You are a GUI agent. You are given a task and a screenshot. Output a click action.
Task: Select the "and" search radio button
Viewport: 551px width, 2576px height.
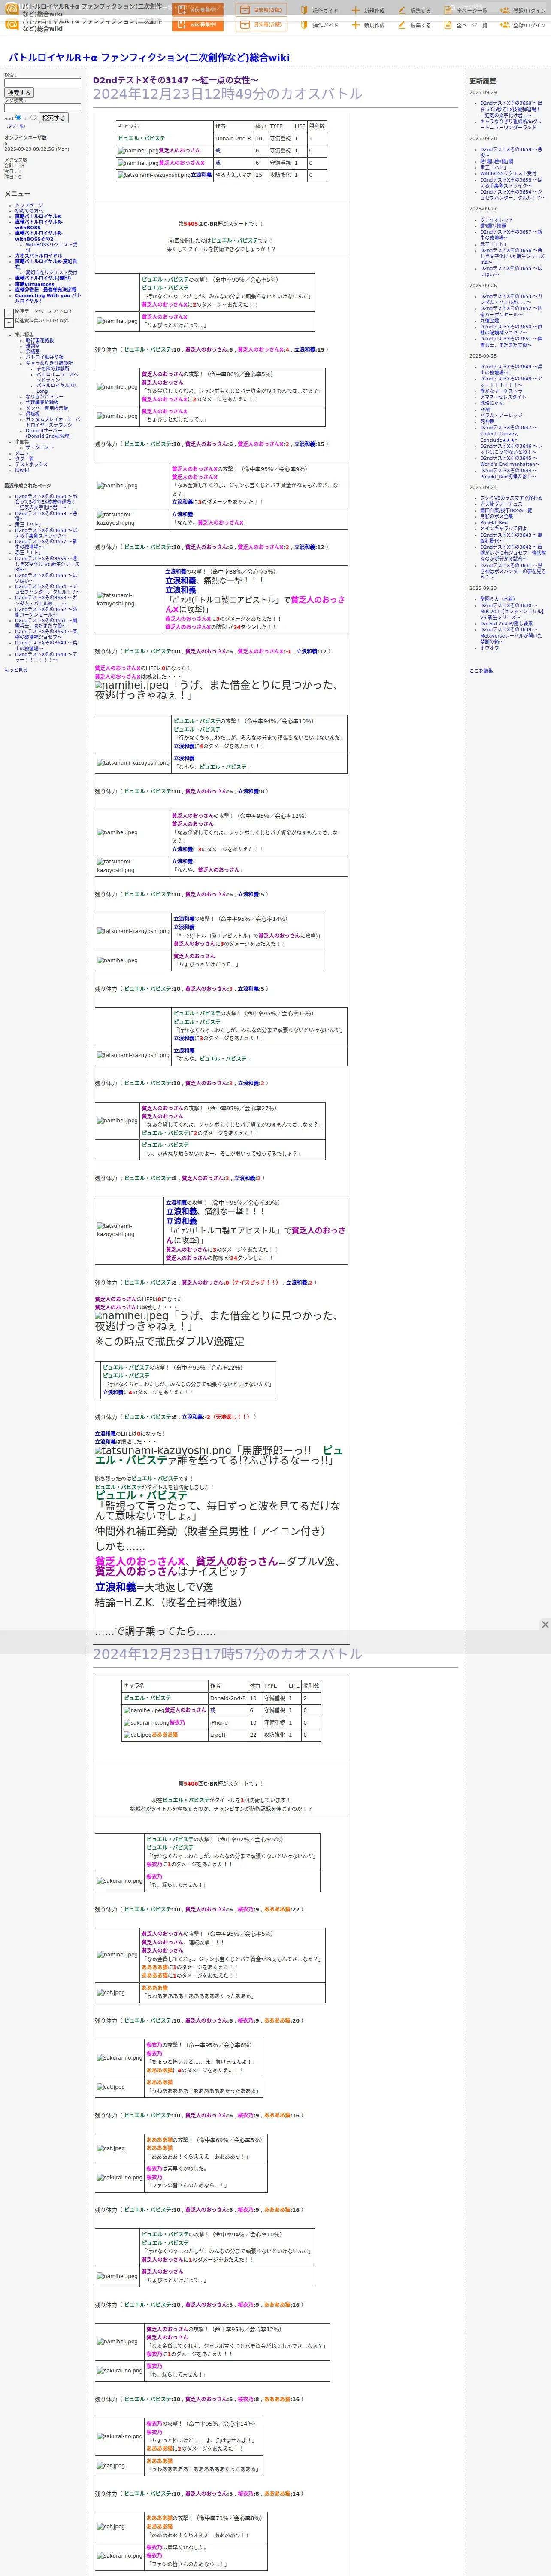tap(19, 118)
